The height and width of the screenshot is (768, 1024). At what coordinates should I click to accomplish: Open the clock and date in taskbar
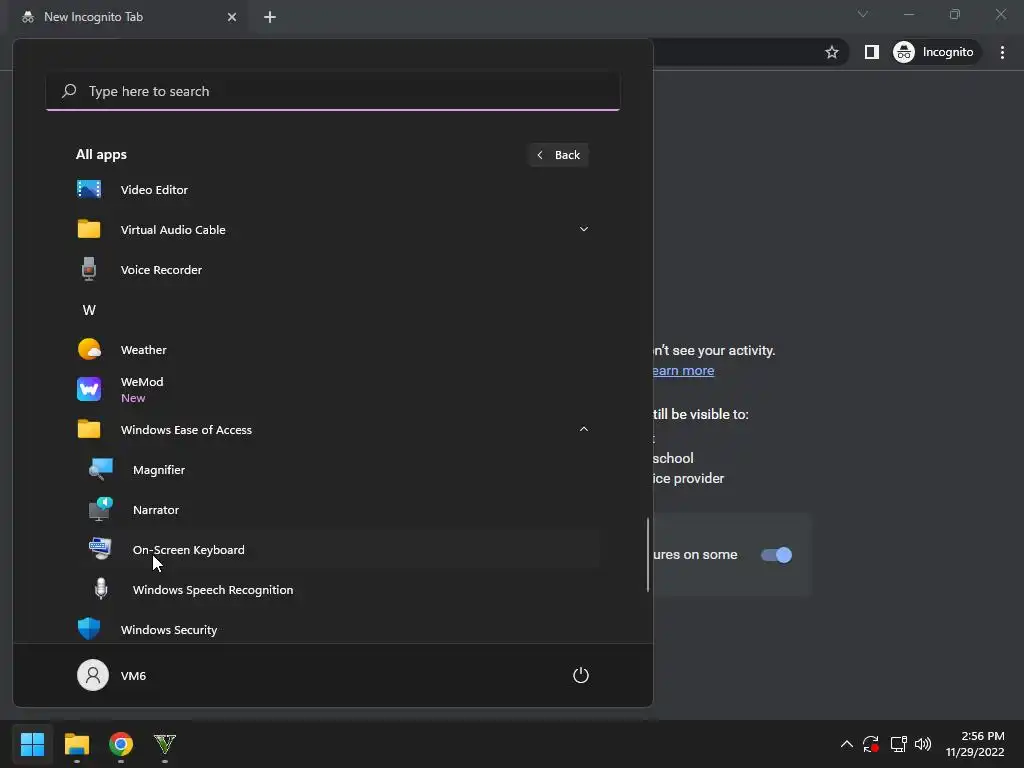(975, 744)
